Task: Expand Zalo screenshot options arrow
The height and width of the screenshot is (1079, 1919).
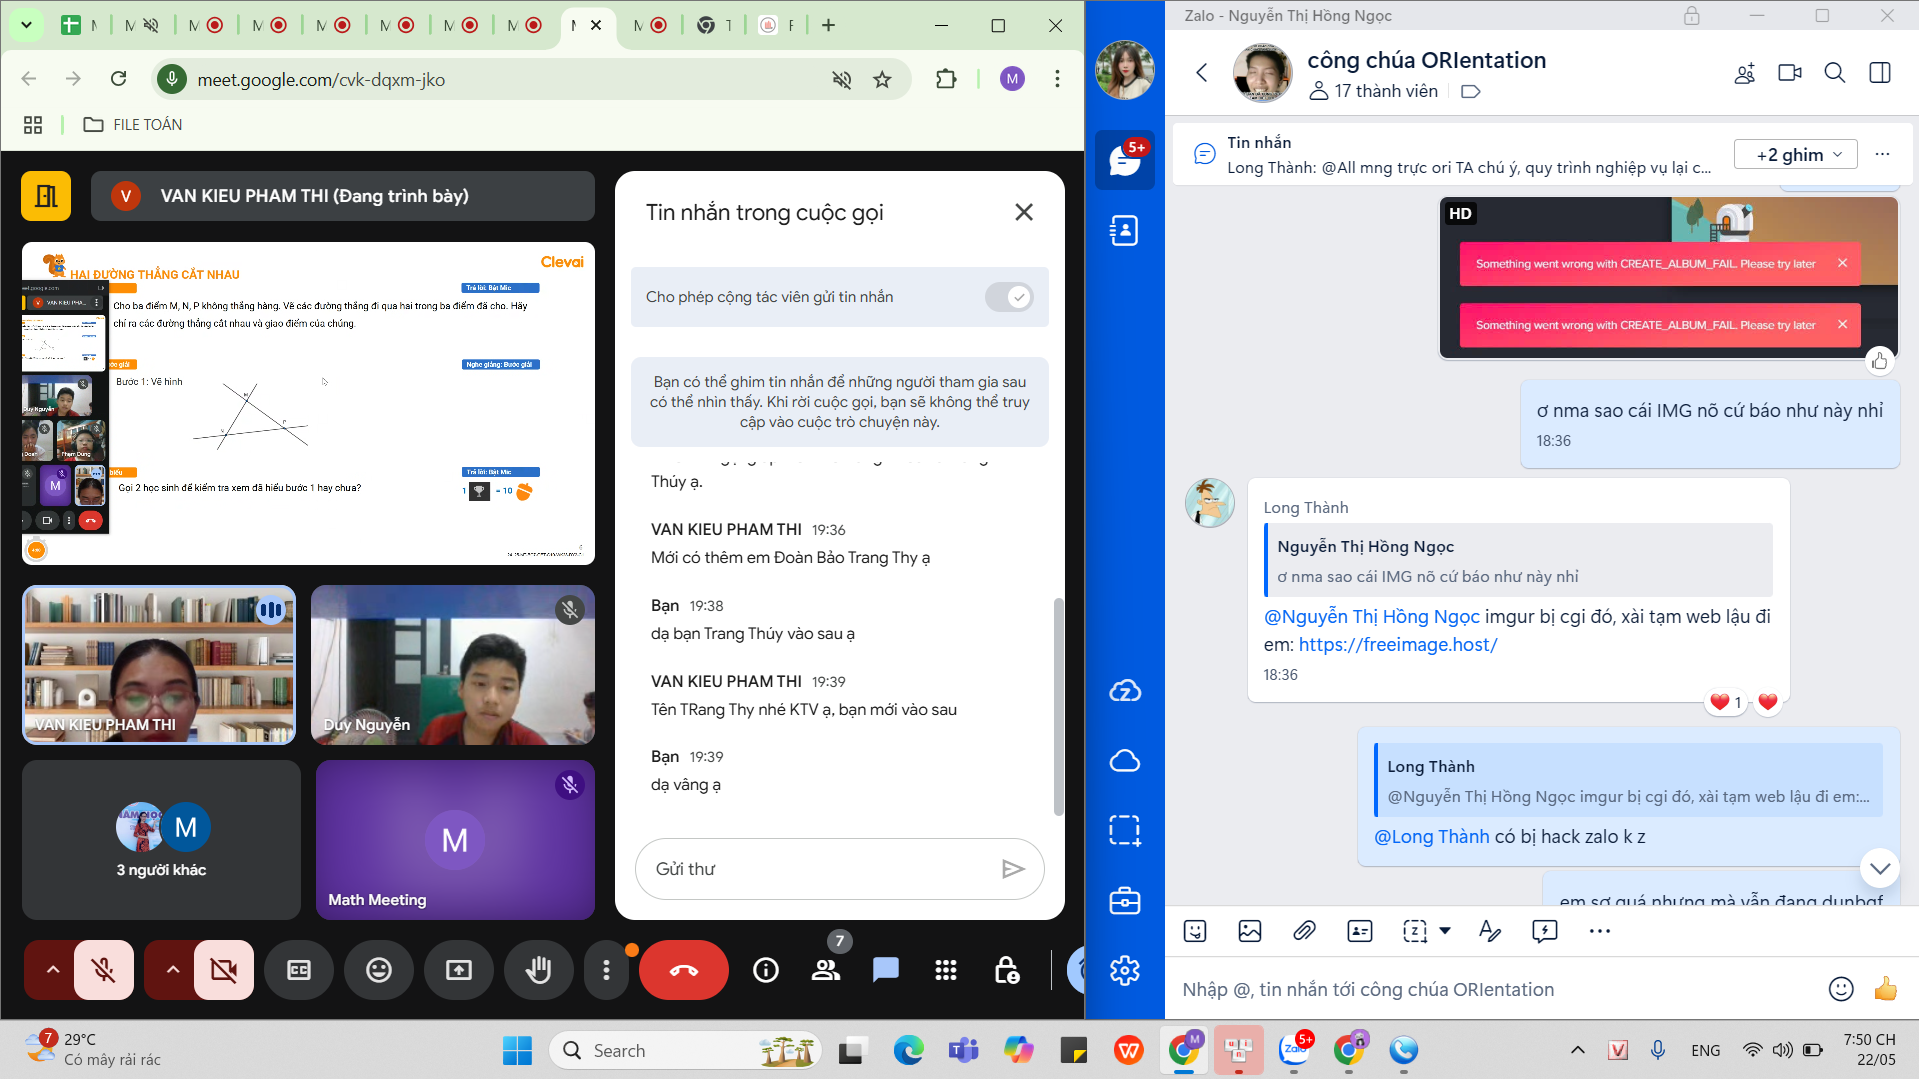Action: point(1445,931)
